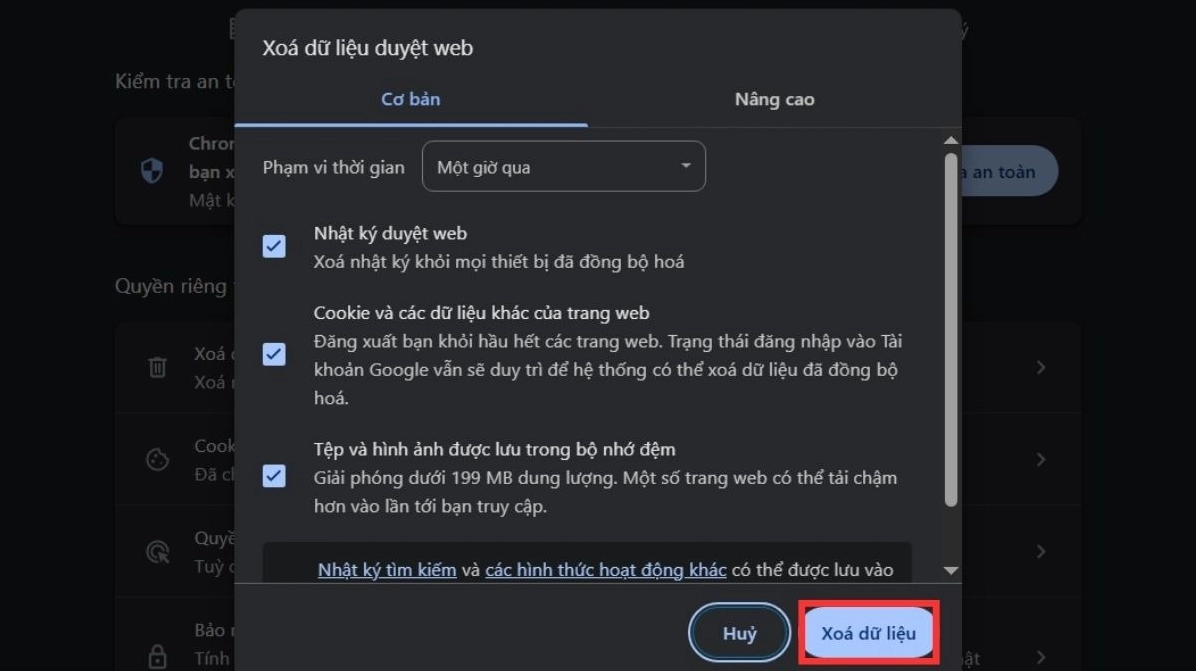The height and width of the screenshot is (671, 1196).
Task: Uncheck Nhật ký duyệt web
Action: 273,245
